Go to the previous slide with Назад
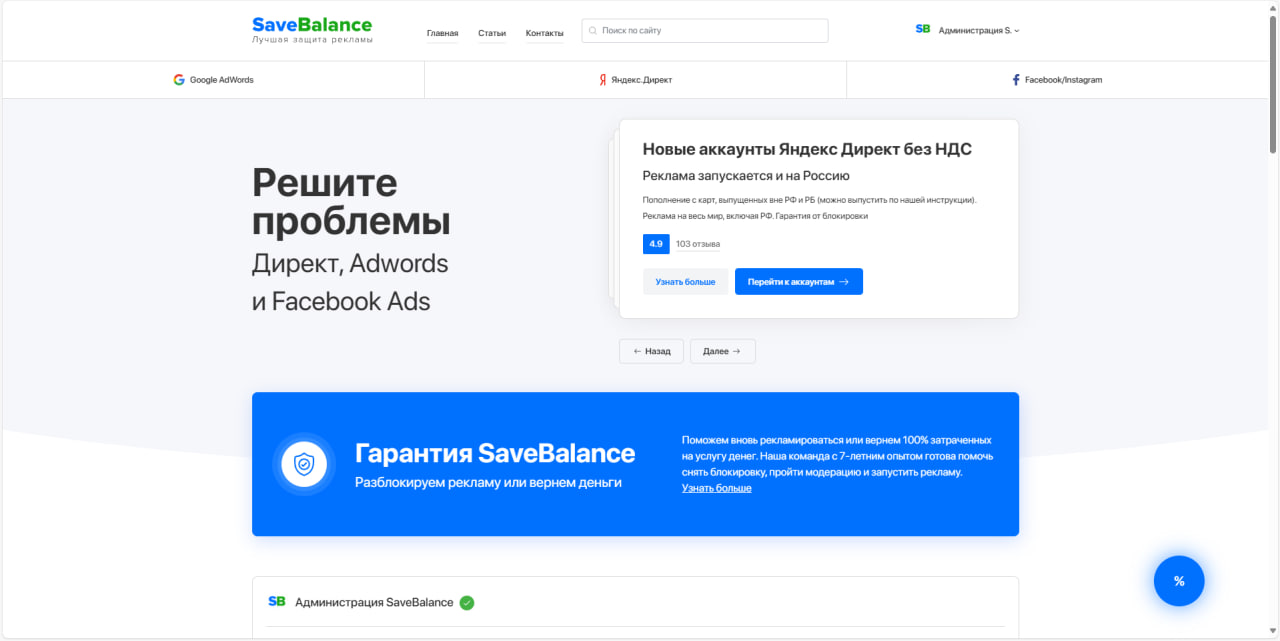Image resolution: width=1280 pixels, height=641 pixels. tap(652, 351)
